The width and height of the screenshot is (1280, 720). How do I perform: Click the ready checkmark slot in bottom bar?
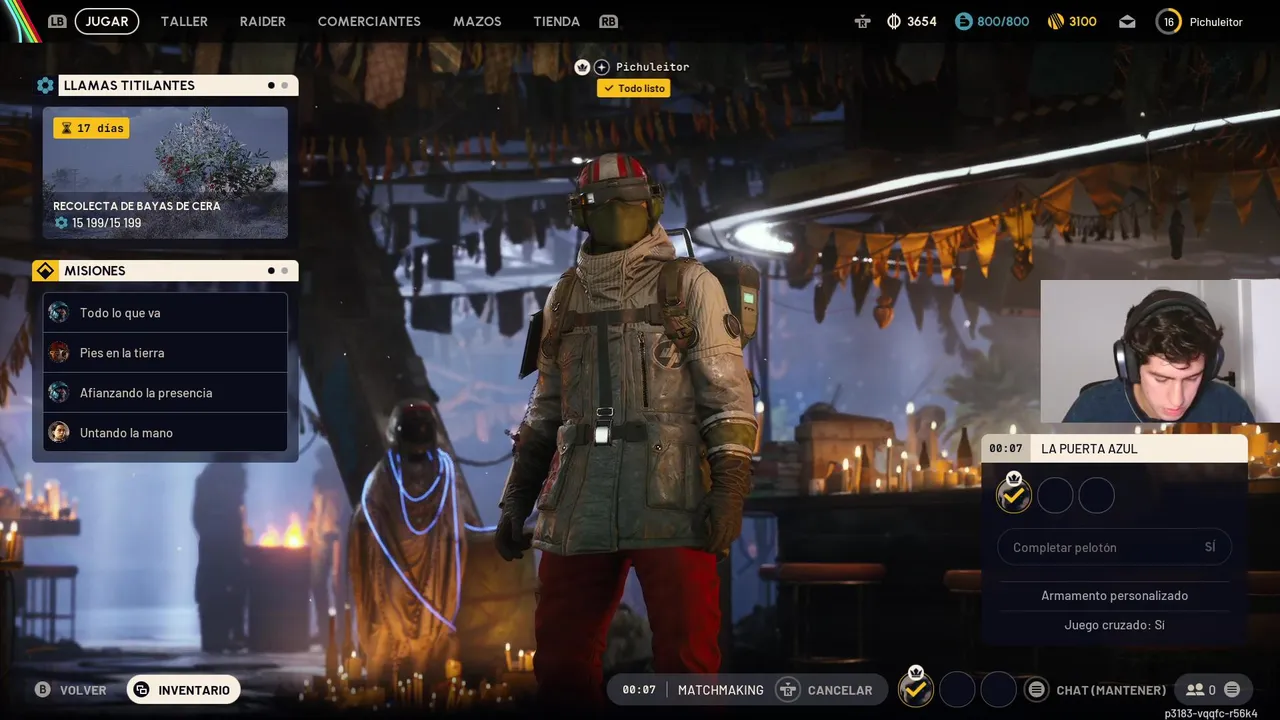915,688
